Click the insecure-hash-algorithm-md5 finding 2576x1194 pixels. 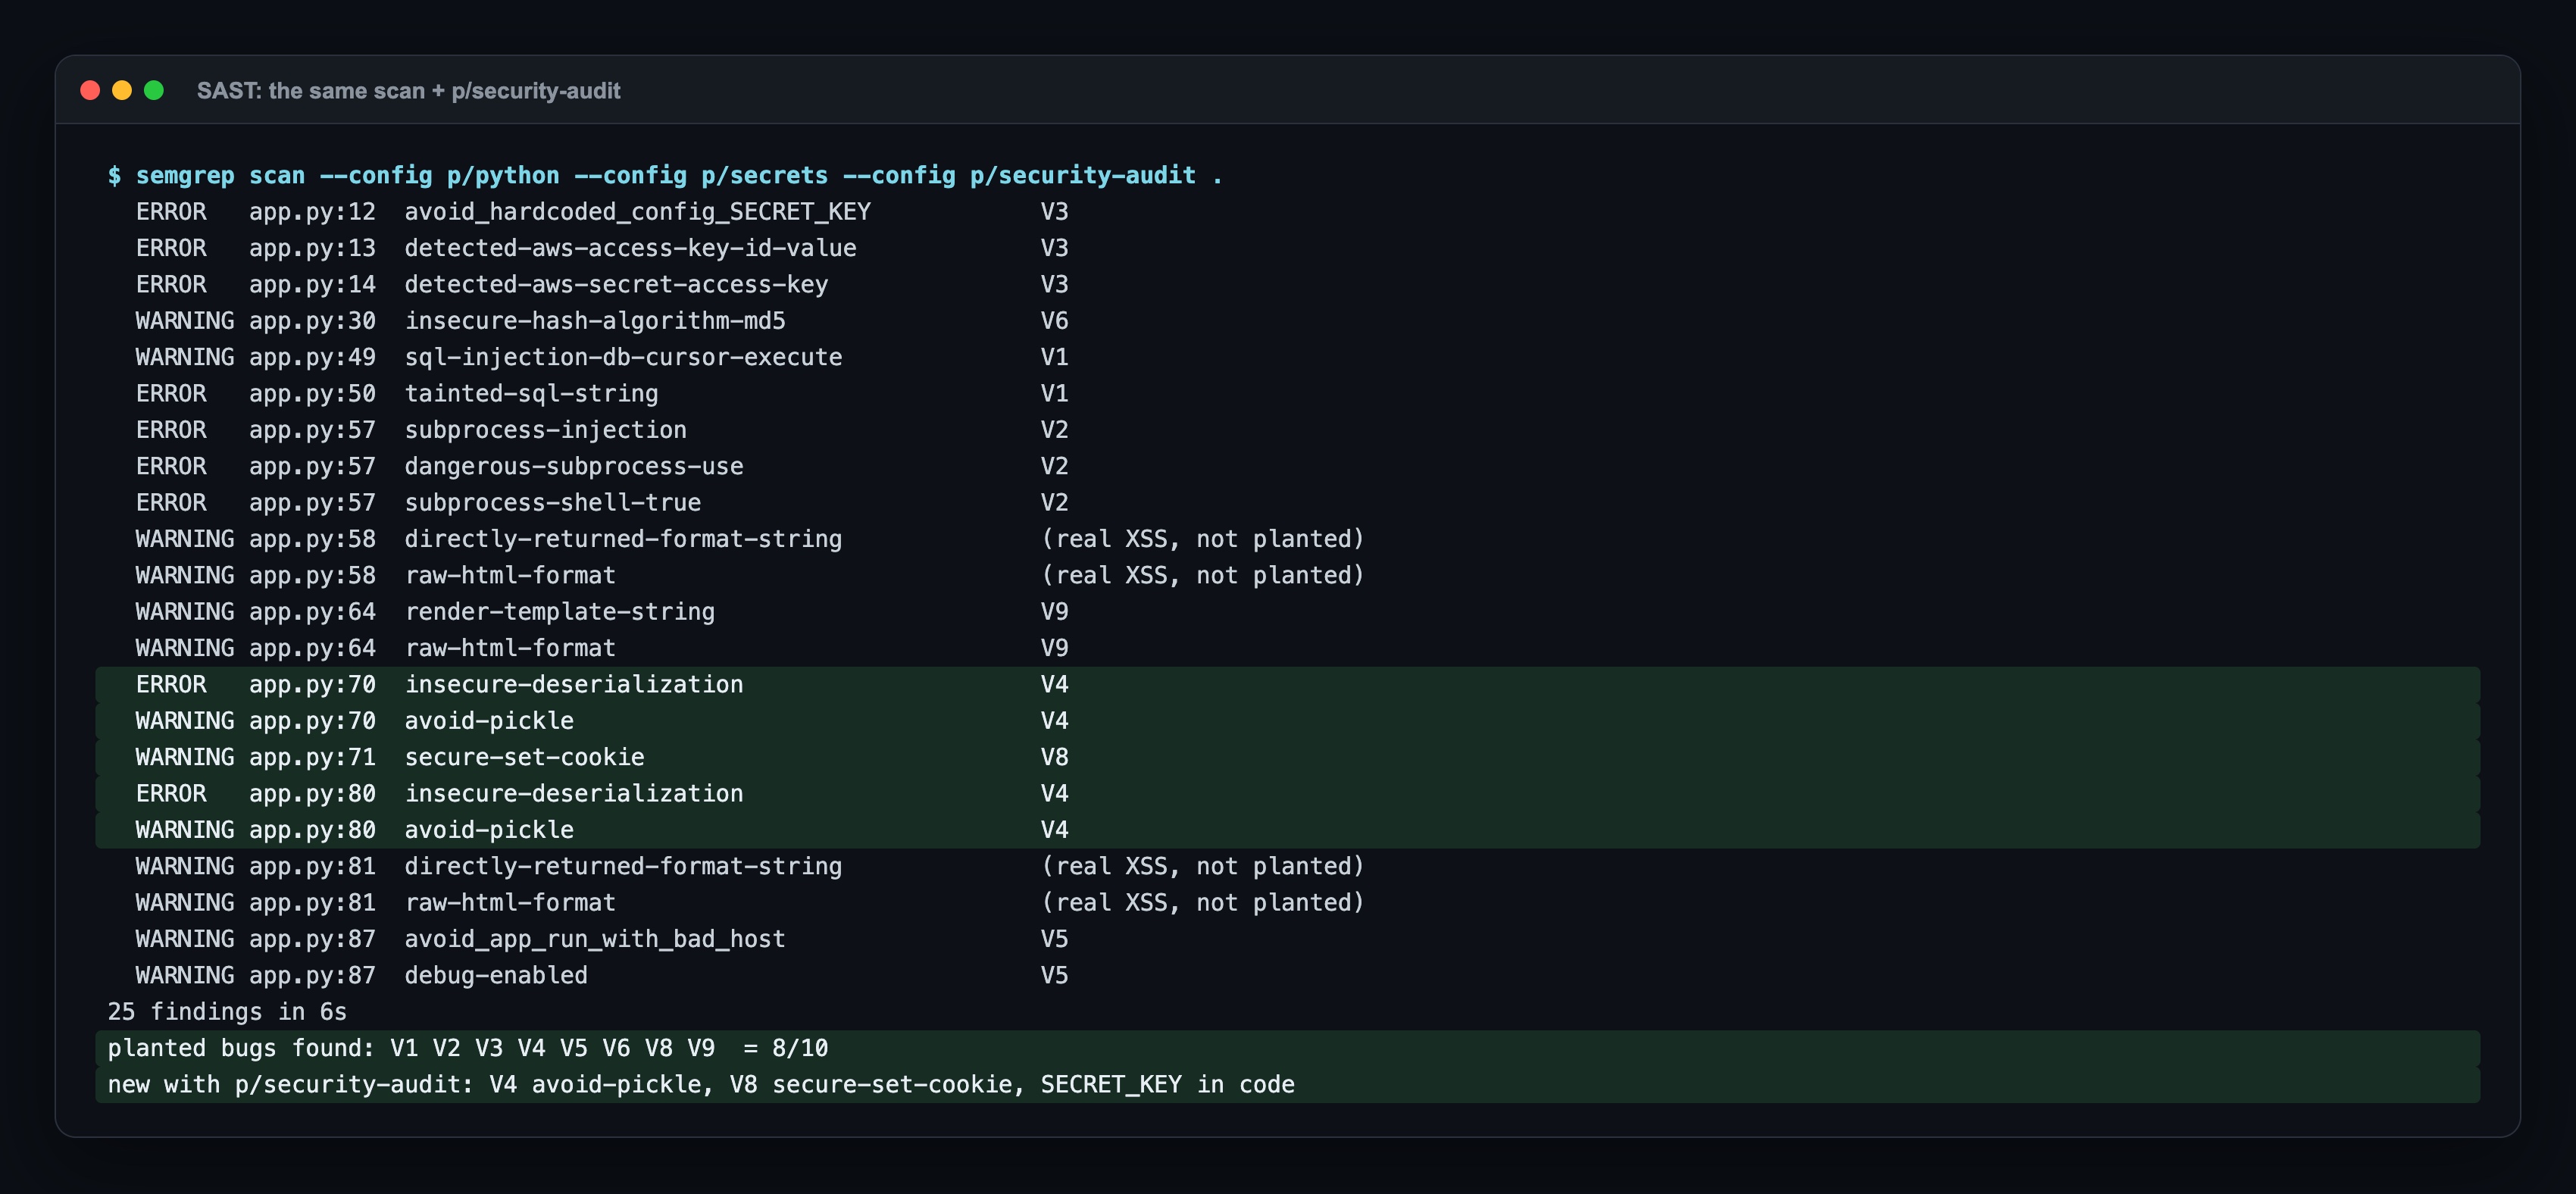595,321
